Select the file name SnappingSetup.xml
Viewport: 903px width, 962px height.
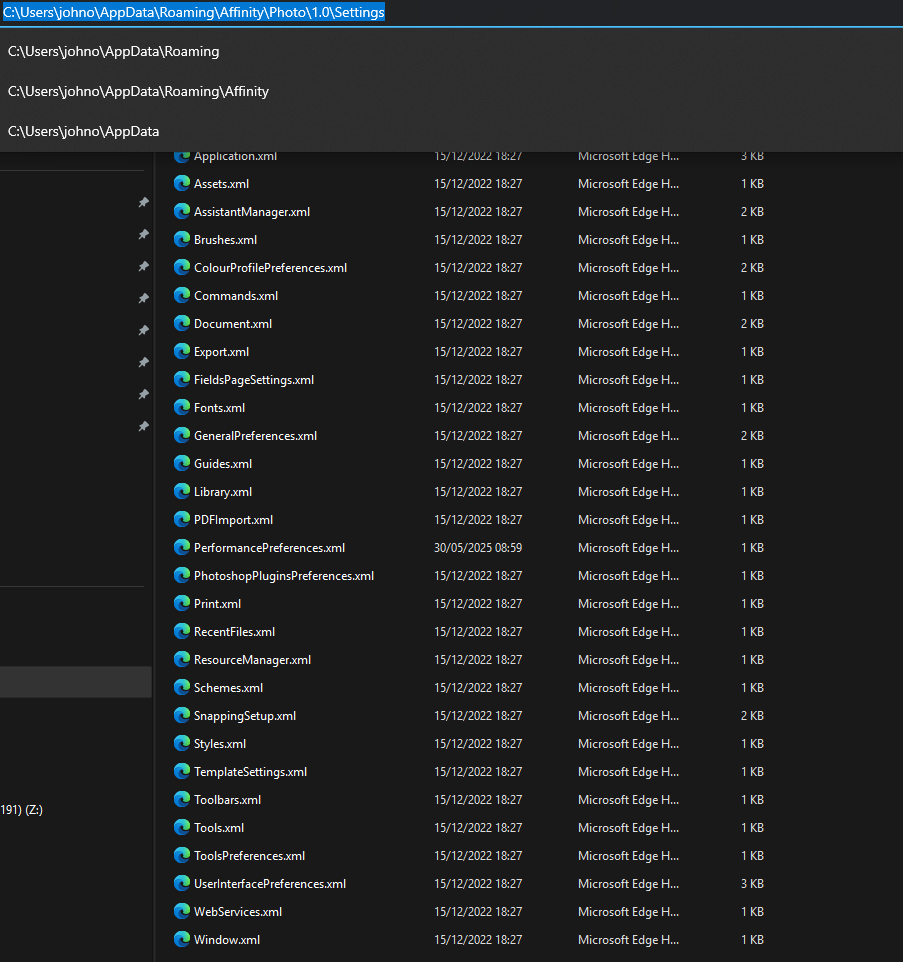[x=245, y=716]
